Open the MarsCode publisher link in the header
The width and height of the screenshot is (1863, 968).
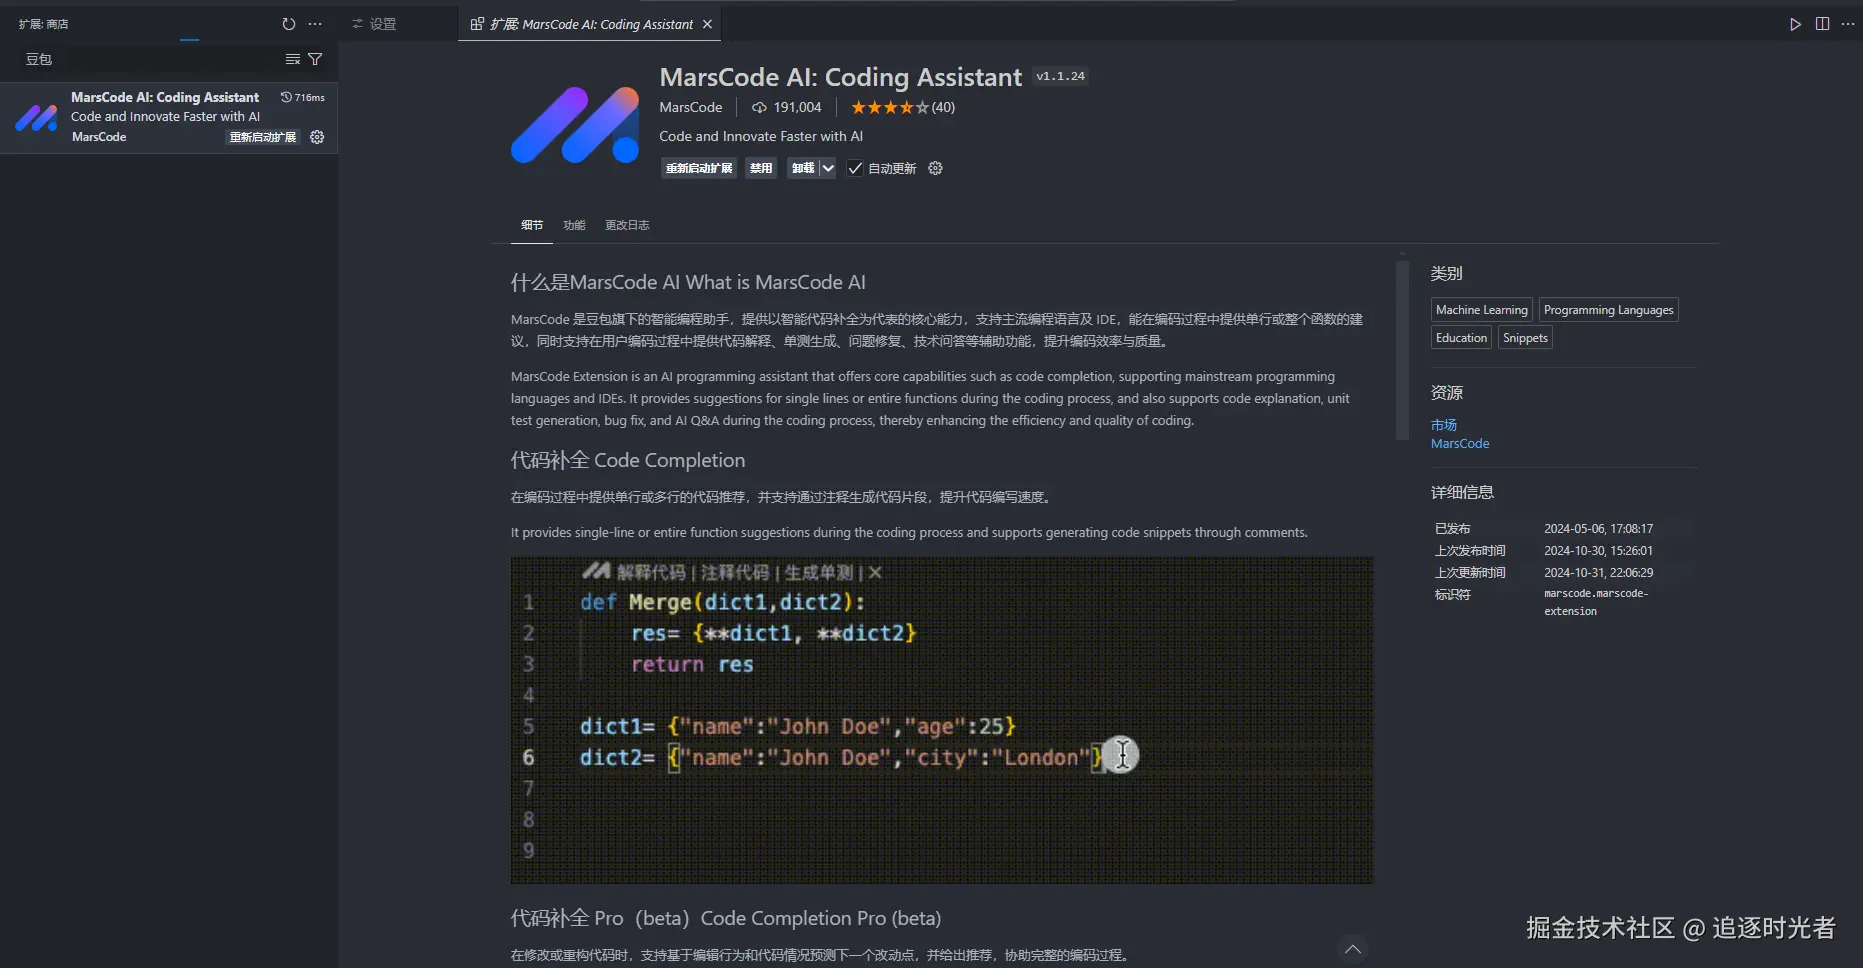[691, 107]
